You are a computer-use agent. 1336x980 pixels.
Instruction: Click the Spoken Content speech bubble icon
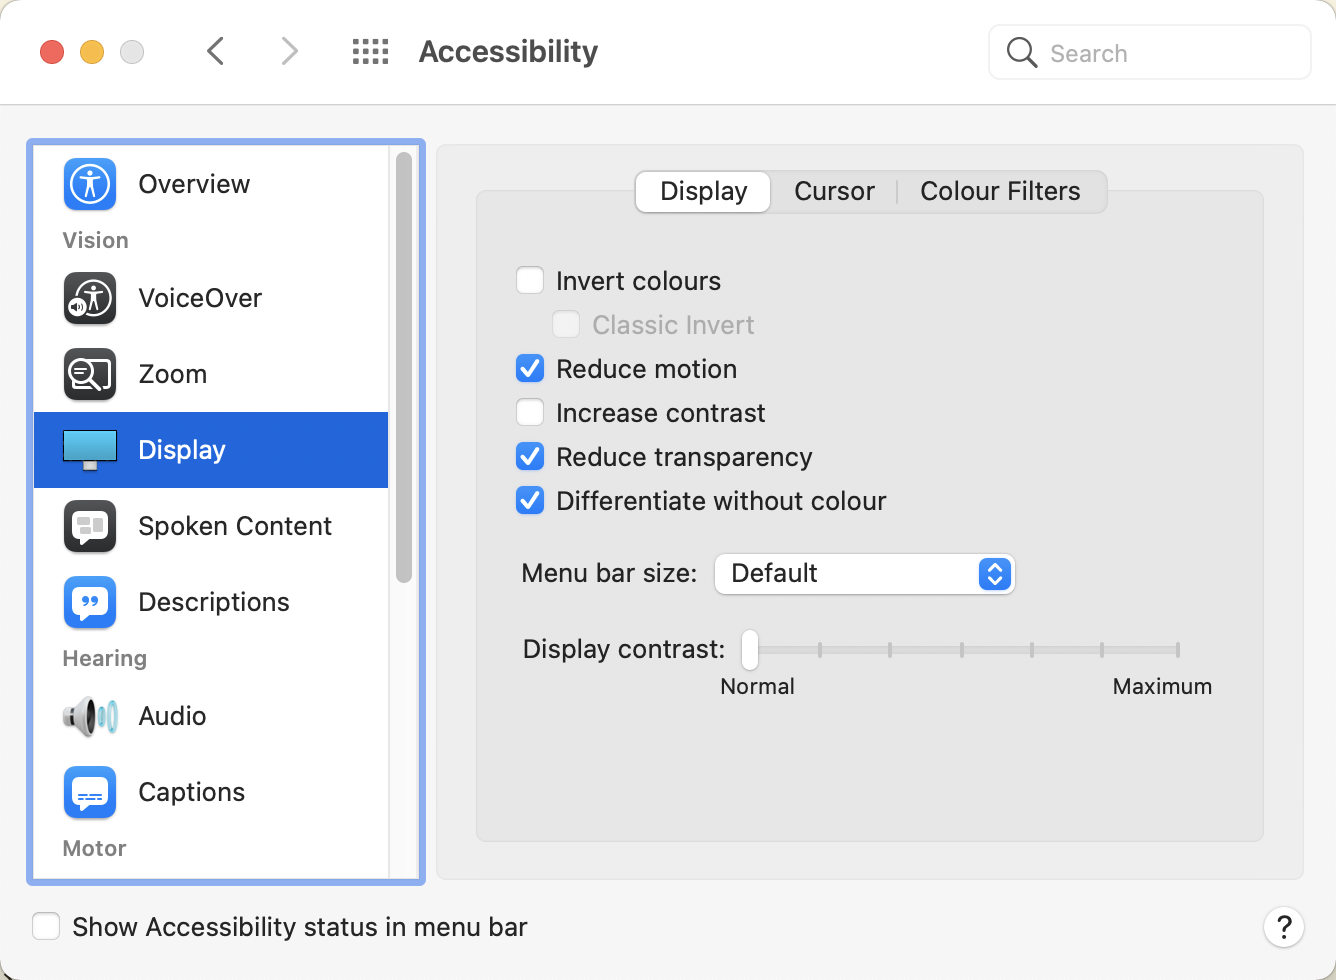click(90, 526)
